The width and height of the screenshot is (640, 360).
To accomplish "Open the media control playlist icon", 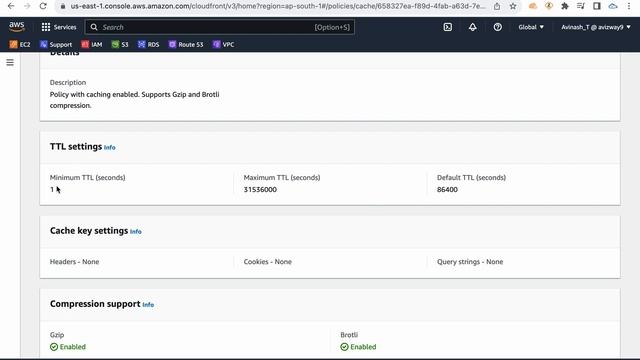I will point(581,6).
